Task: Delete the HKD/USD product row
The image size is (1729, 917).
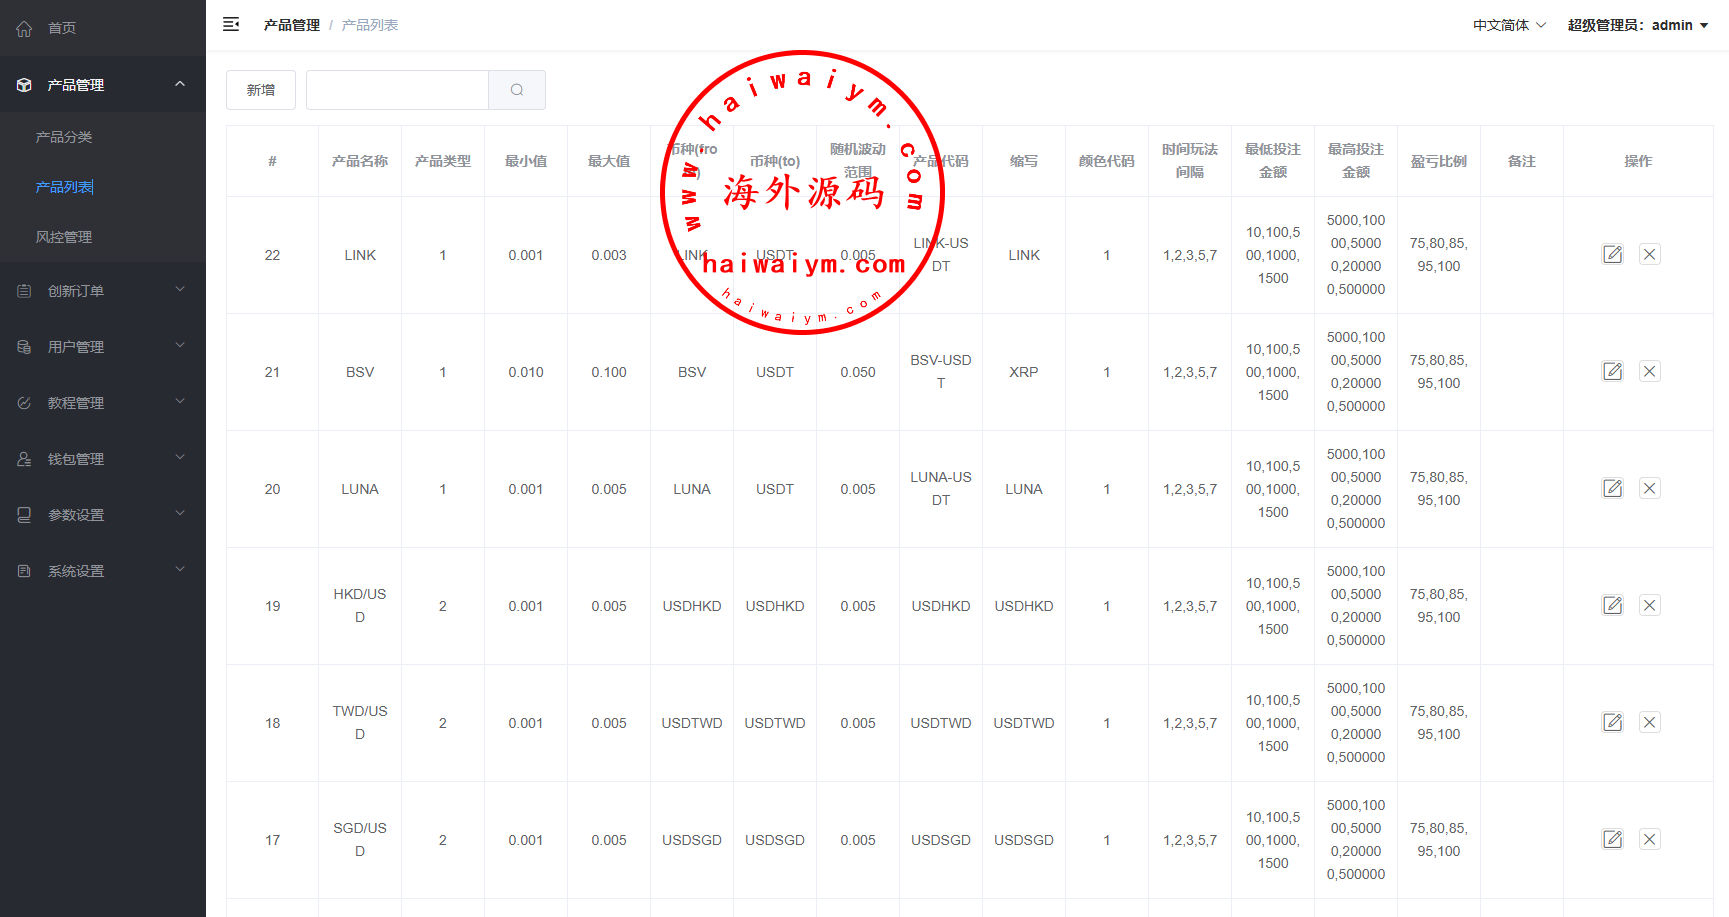Action: pyautogui.click(x=1649, y=606)
